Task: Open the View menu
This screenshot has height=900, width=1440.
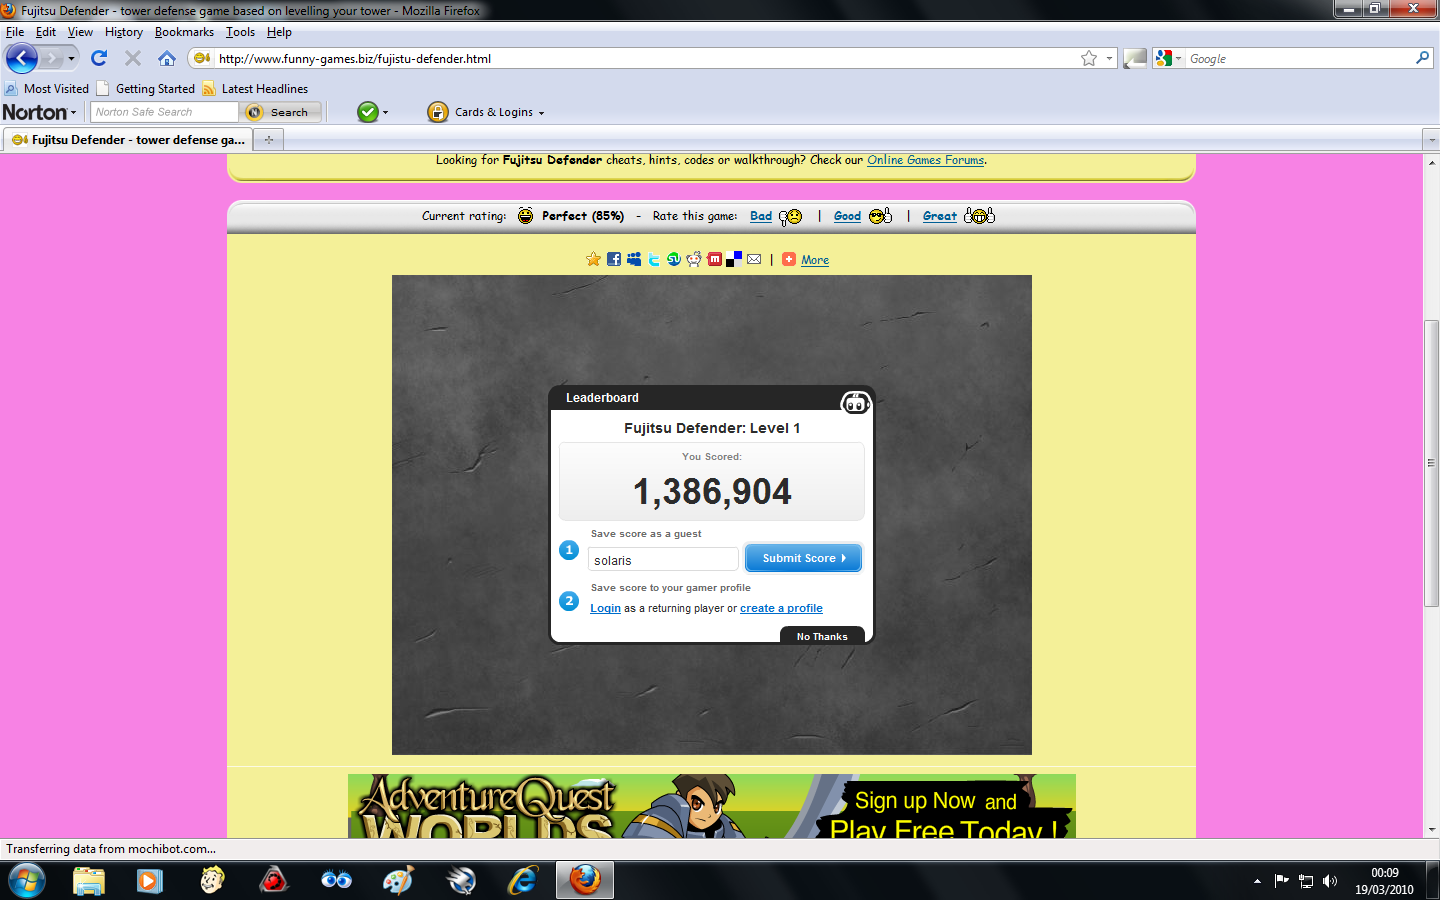Action: [80, 32]
